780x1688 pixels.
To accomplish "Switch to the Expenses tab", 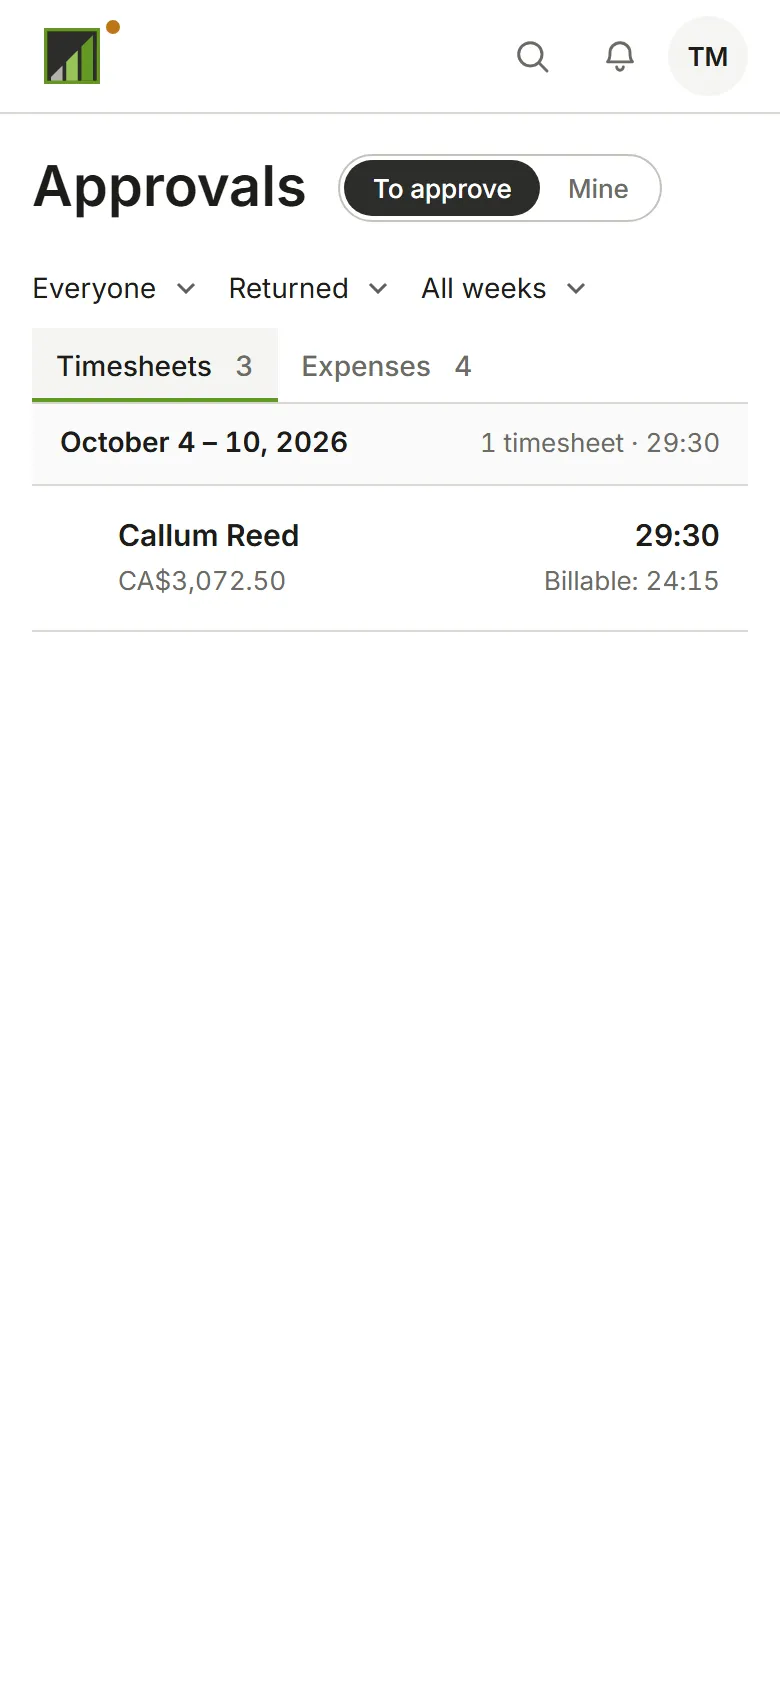I will pyautogui.click(x=386, y=366).
